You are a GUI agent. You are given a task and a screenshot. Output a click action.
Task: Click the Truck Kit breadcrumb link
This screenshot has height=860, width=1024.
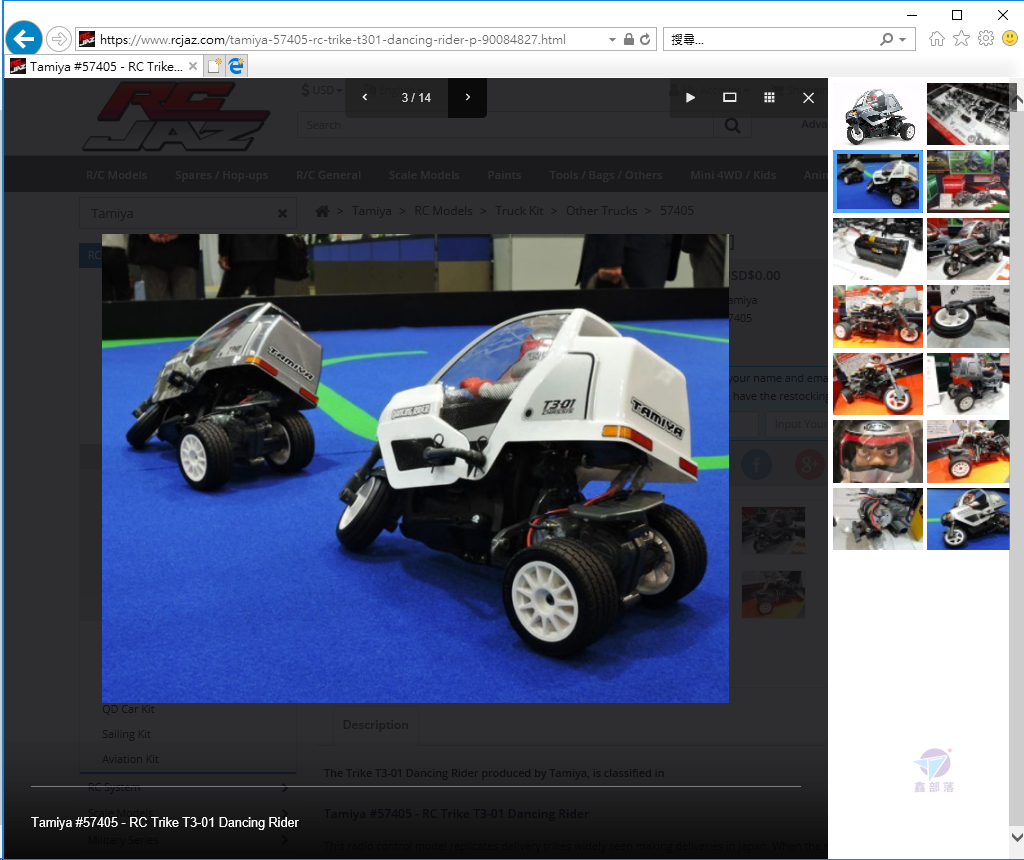(x=519, y=211)
